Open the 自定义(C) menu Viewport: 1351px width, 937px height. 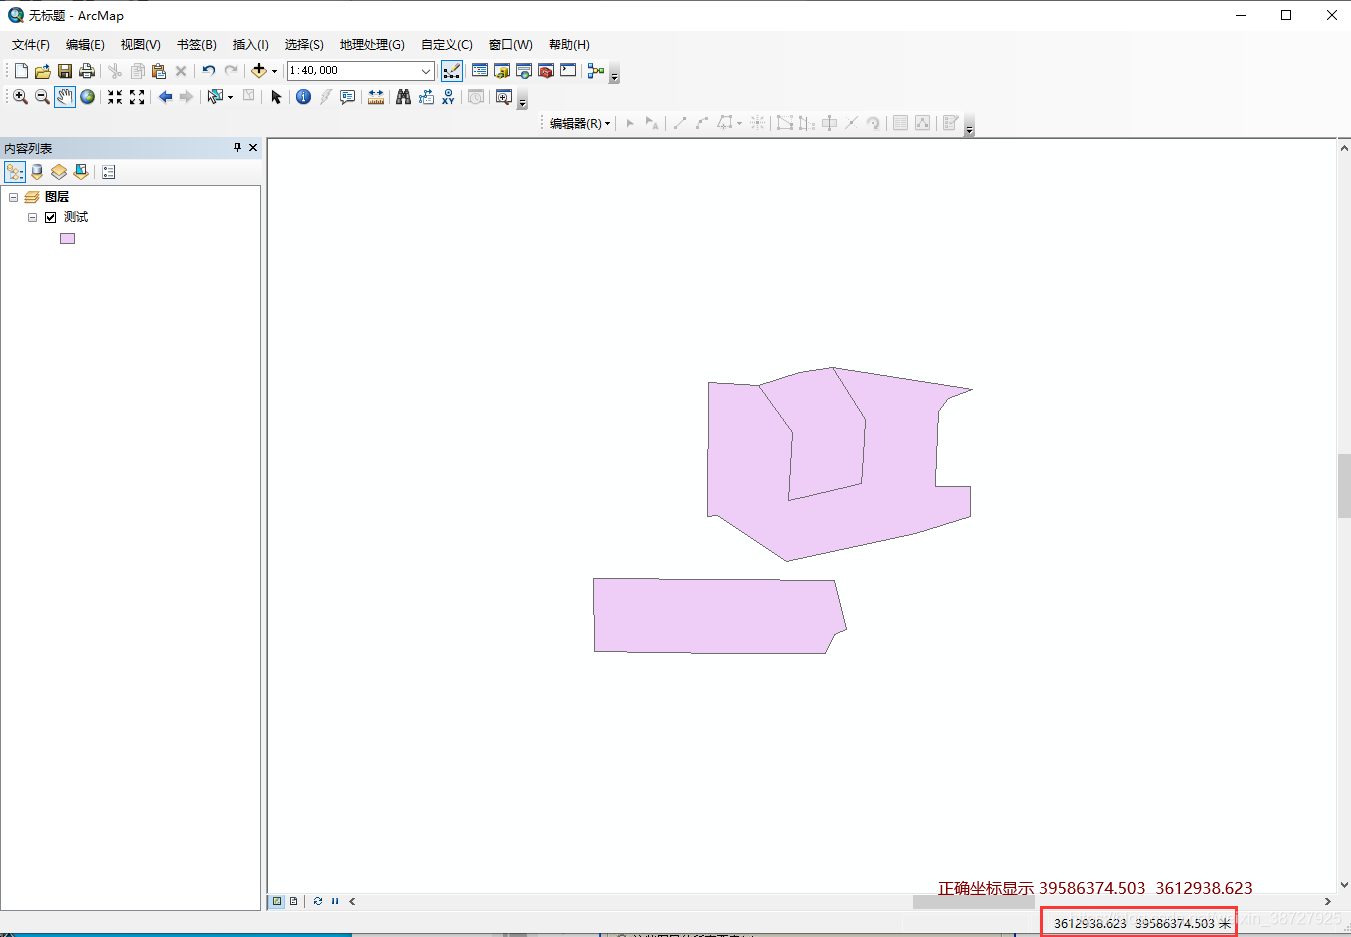[x=446, y=45]
